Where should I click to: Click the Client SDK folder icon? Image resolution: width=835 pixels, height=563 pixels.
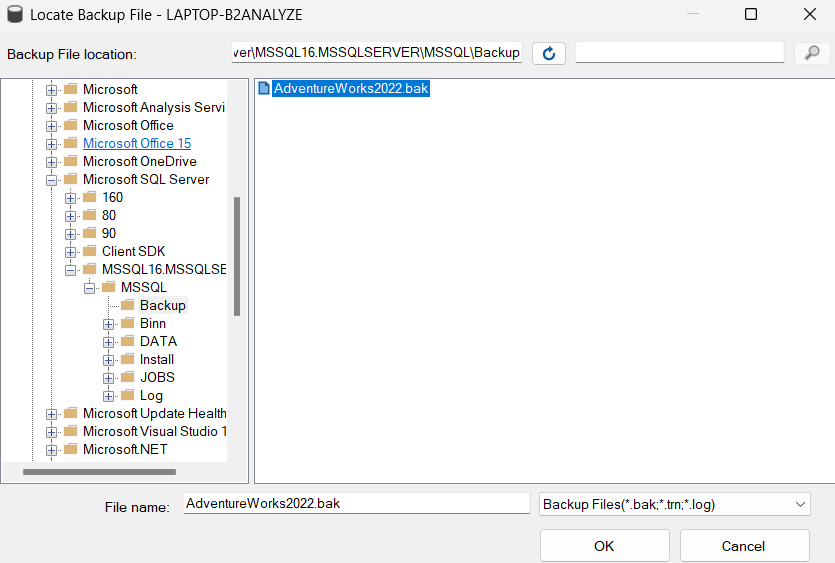[89, 250]
